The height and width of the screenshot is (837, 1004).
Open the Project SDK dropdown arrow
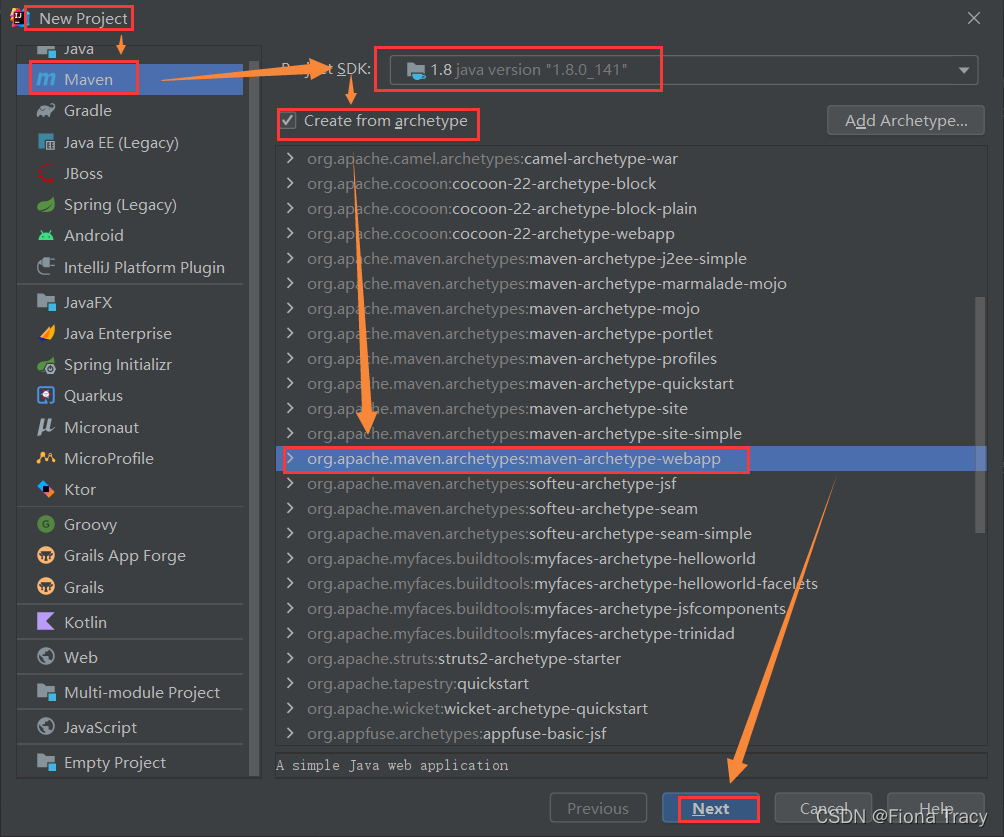click(964, 70)
